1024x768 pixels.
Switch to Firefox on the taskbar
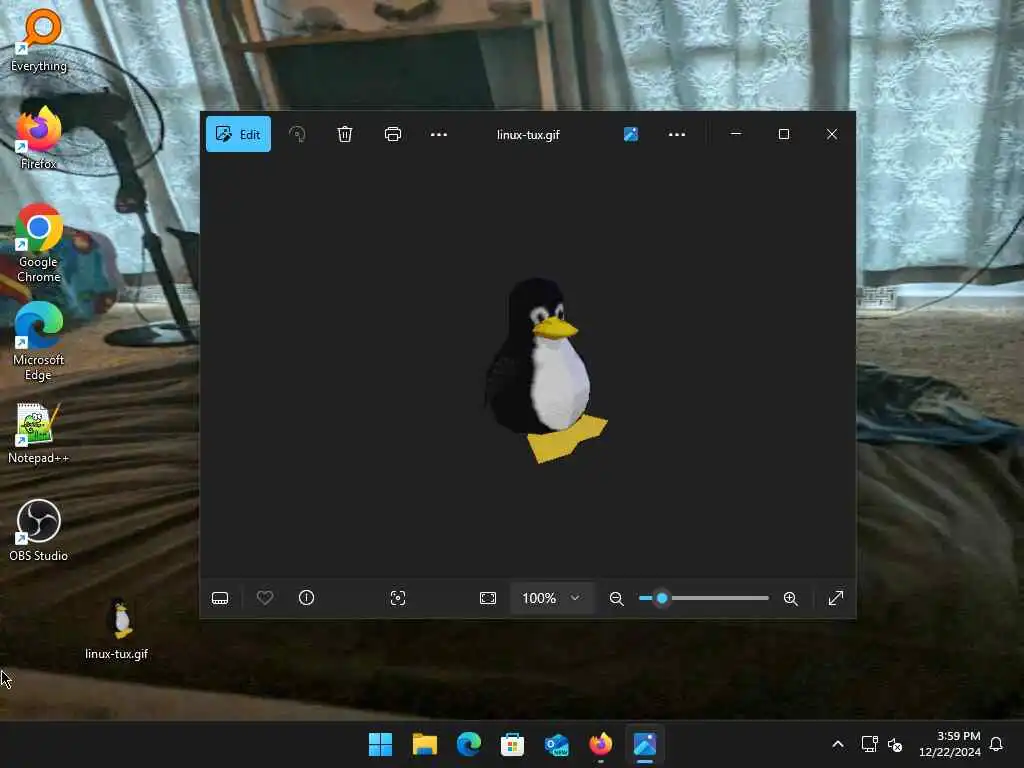(601, 744)
